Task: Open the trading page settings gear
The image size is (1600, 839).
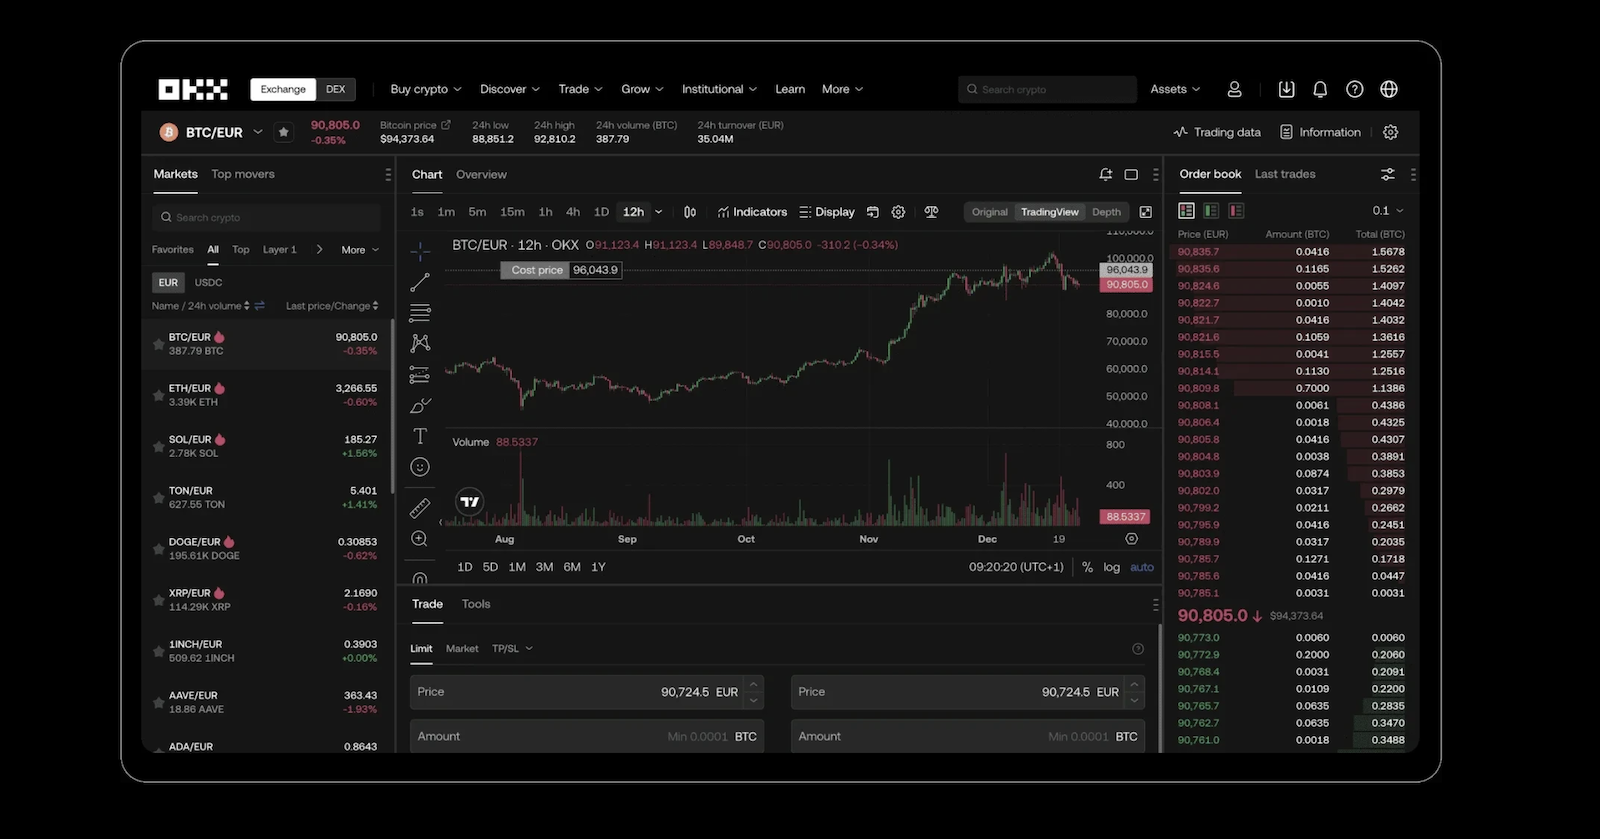Action: point(1390,132)
